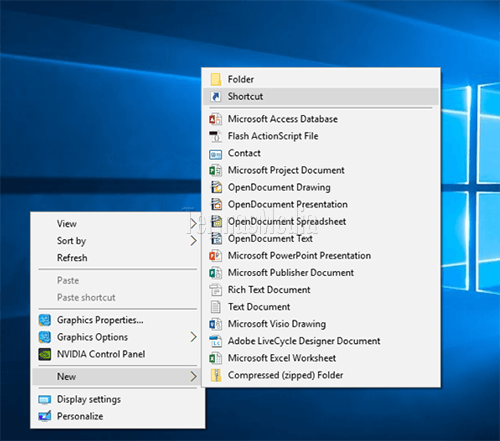The image size is (500, 441).
Task: Select OpenDocument Presentation text
Action: click(x=288, y=204)
